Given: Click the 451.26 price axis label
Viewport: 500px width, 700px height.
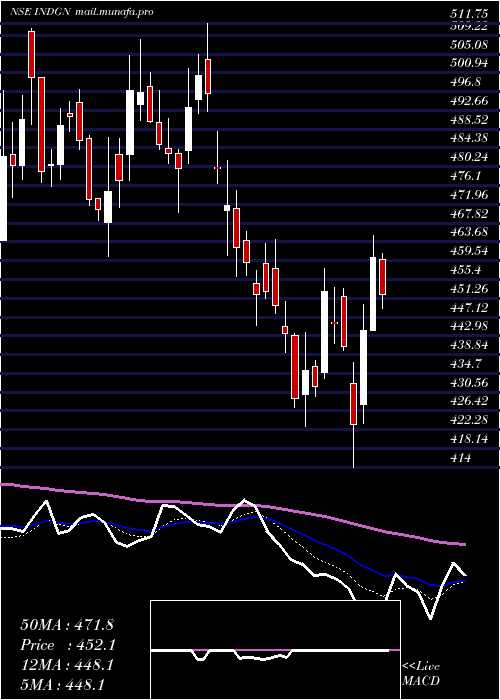Looking at the screenshot, I should point(468,288).
